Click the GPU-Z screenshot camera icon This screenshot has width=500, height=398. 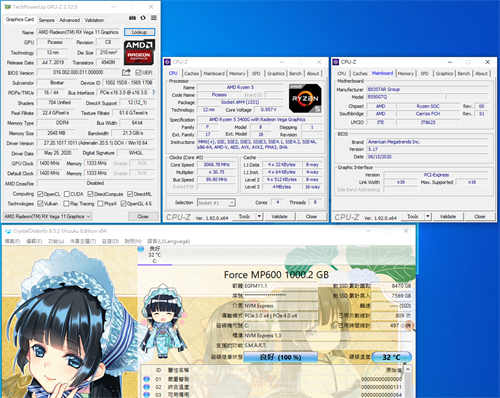coord(132,18)
